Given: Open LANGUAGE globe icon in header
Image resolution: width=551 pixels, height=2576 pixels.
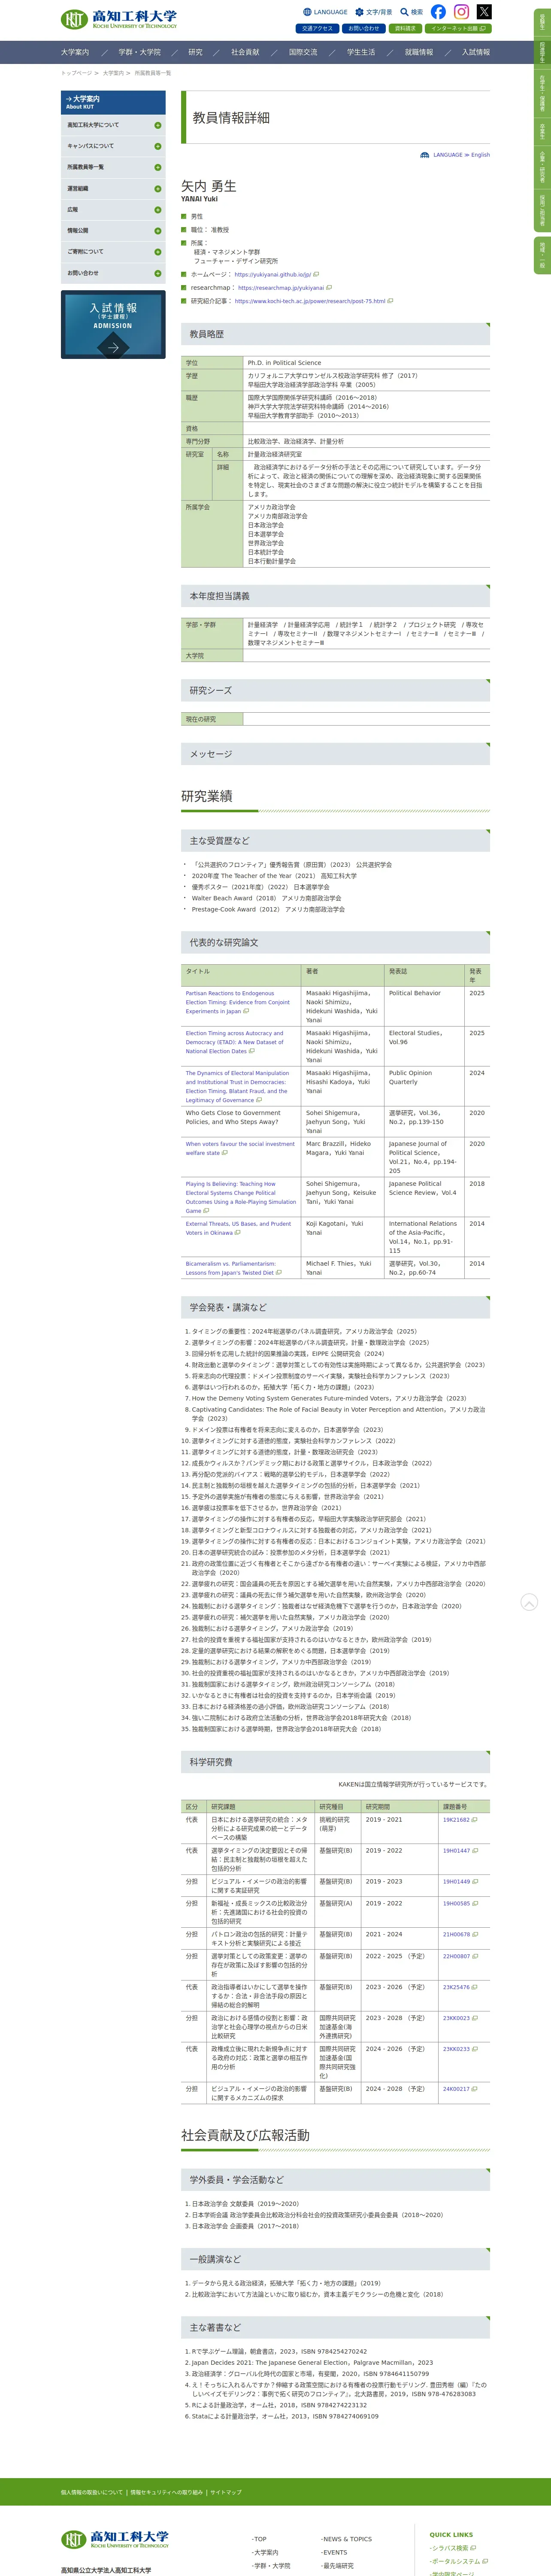Looking at the screenshot, I should 307,12.
